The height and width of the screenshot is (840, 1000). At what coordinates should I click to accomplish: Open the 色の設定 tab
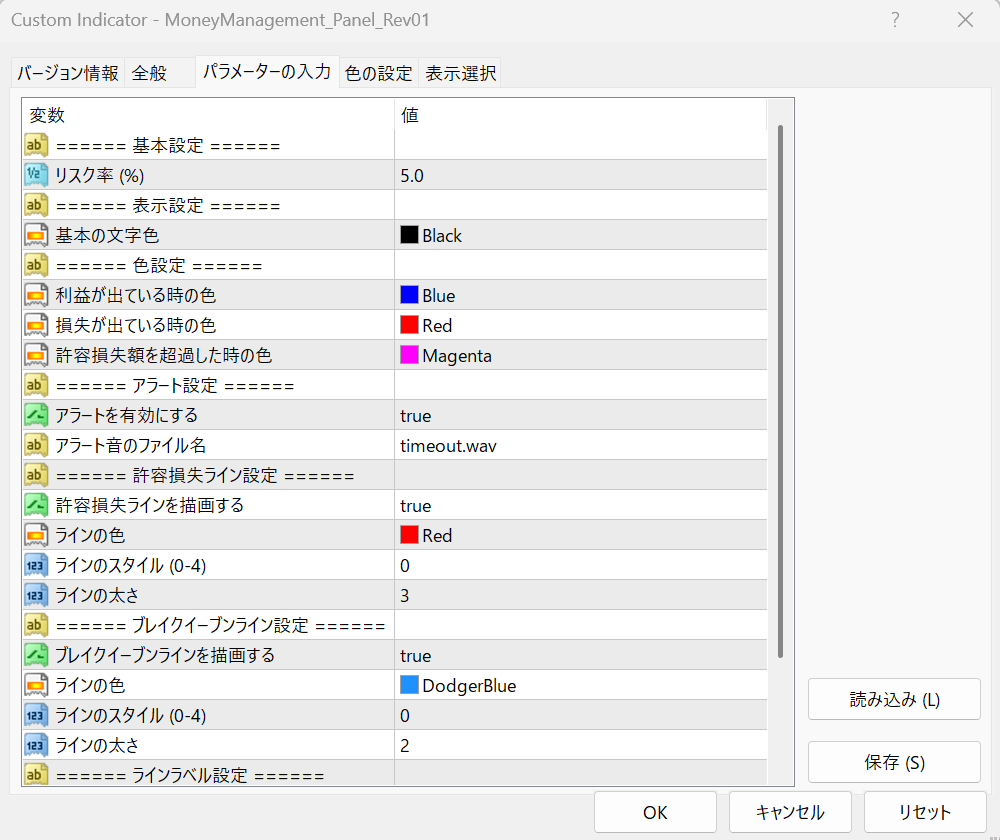(379, 73)
